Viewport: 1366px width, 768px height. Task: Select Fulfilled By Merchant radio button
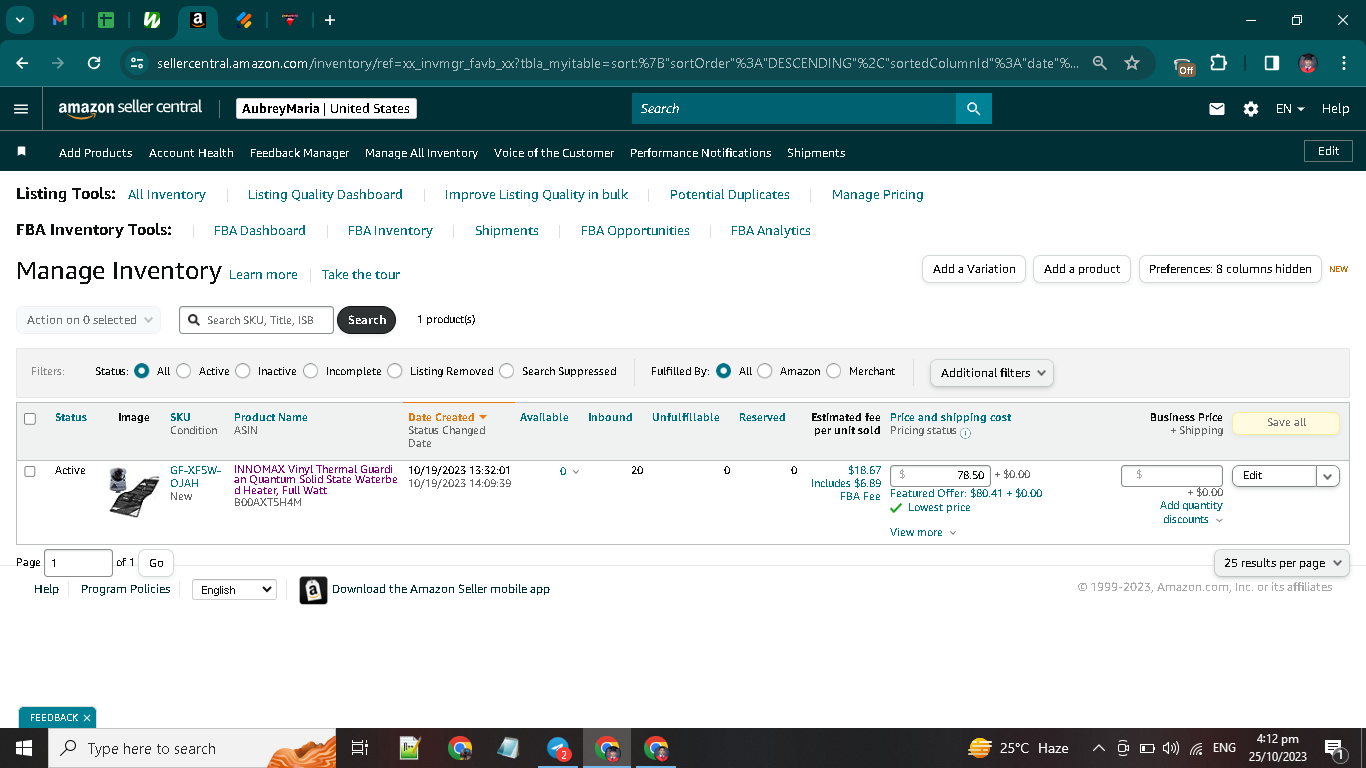[x=834, y=371]
